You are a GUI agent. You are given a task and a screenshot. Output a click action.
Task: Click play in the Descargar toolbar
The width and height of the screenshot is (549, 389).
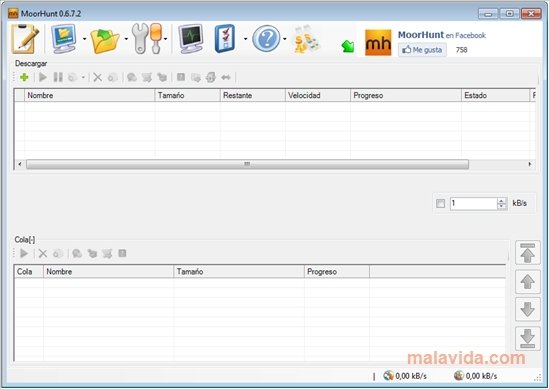tap(43, 77)
